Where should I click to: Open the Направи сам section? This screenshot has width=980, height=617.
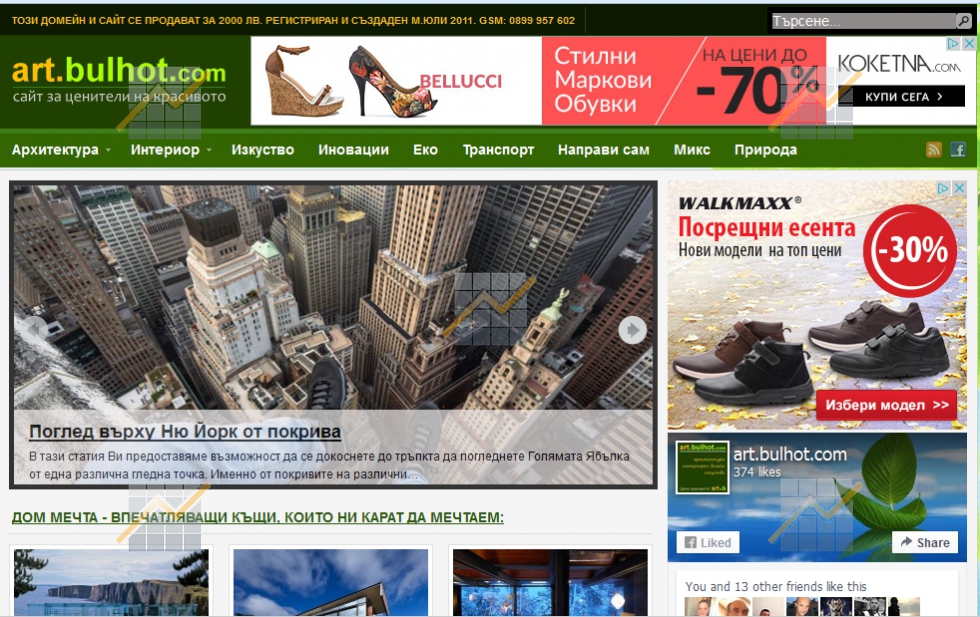(x=603, y=149)
